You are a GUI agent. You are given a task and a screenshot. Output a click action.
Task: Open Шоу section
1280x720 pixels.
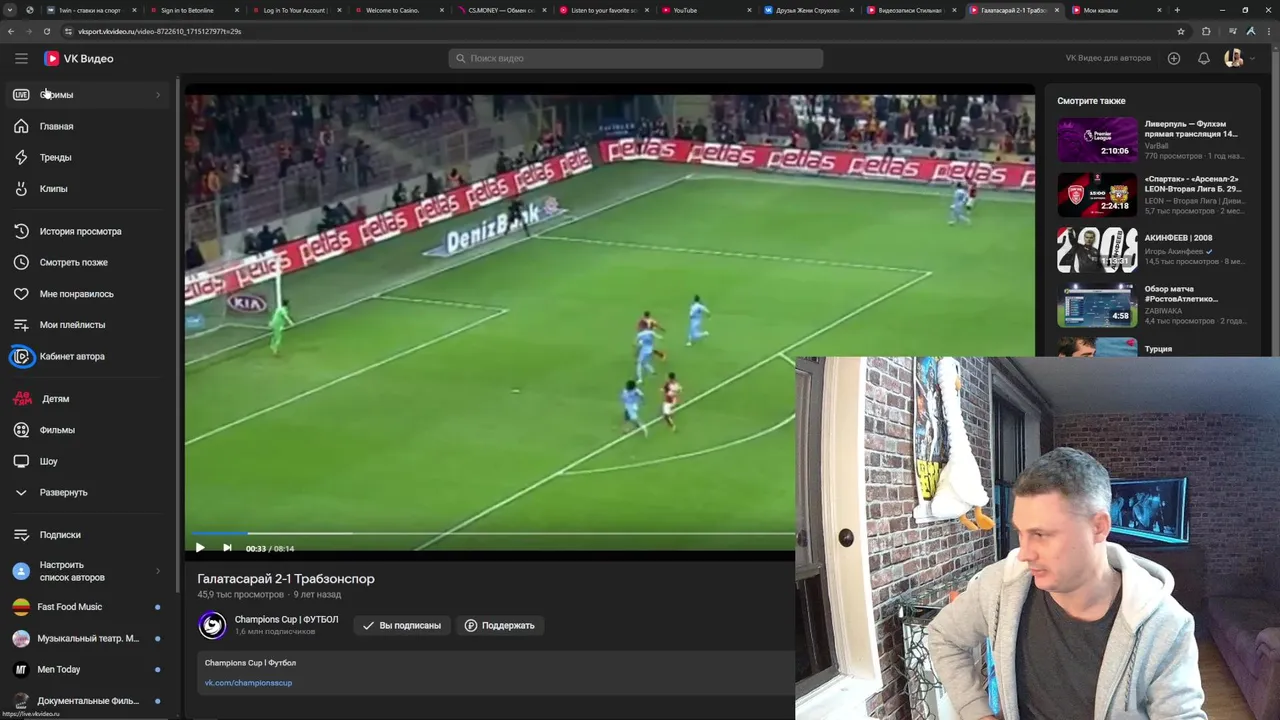coord(87,461)
